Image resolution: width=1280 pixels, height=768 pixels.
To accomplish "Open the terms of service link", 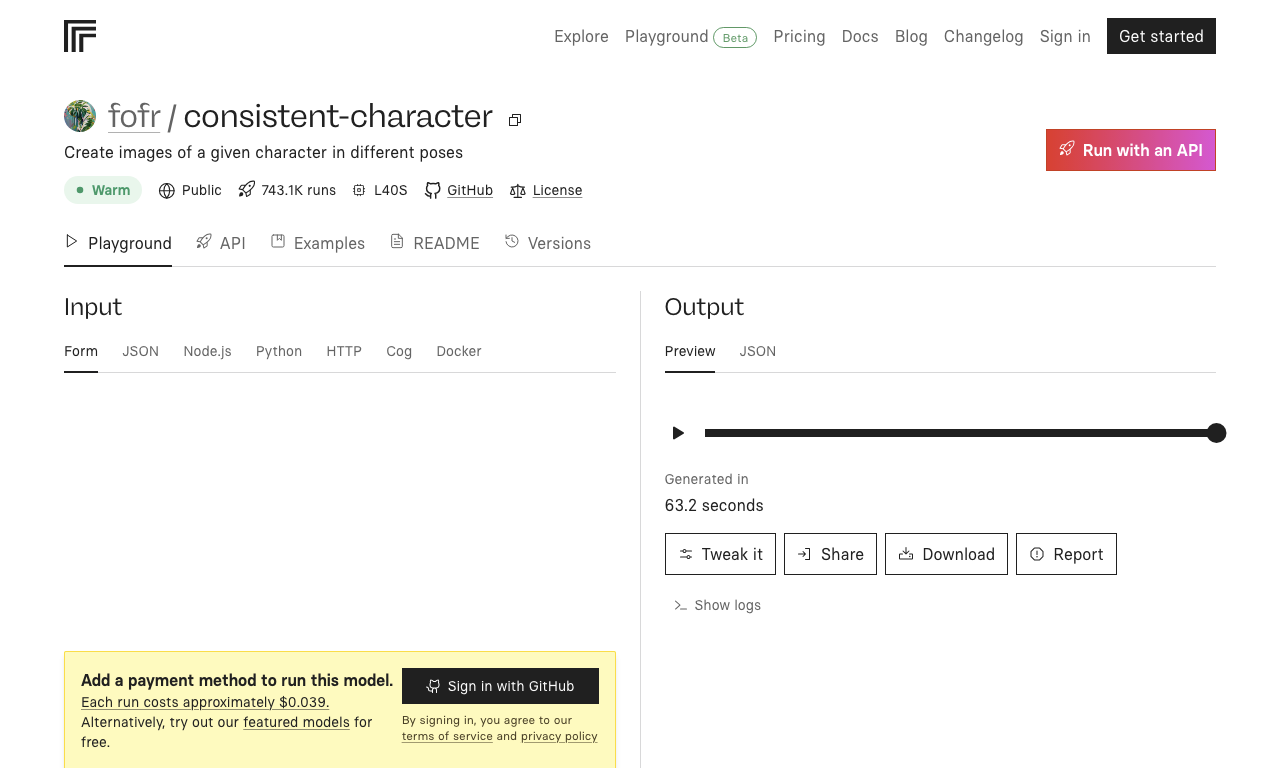I will 447,736.
